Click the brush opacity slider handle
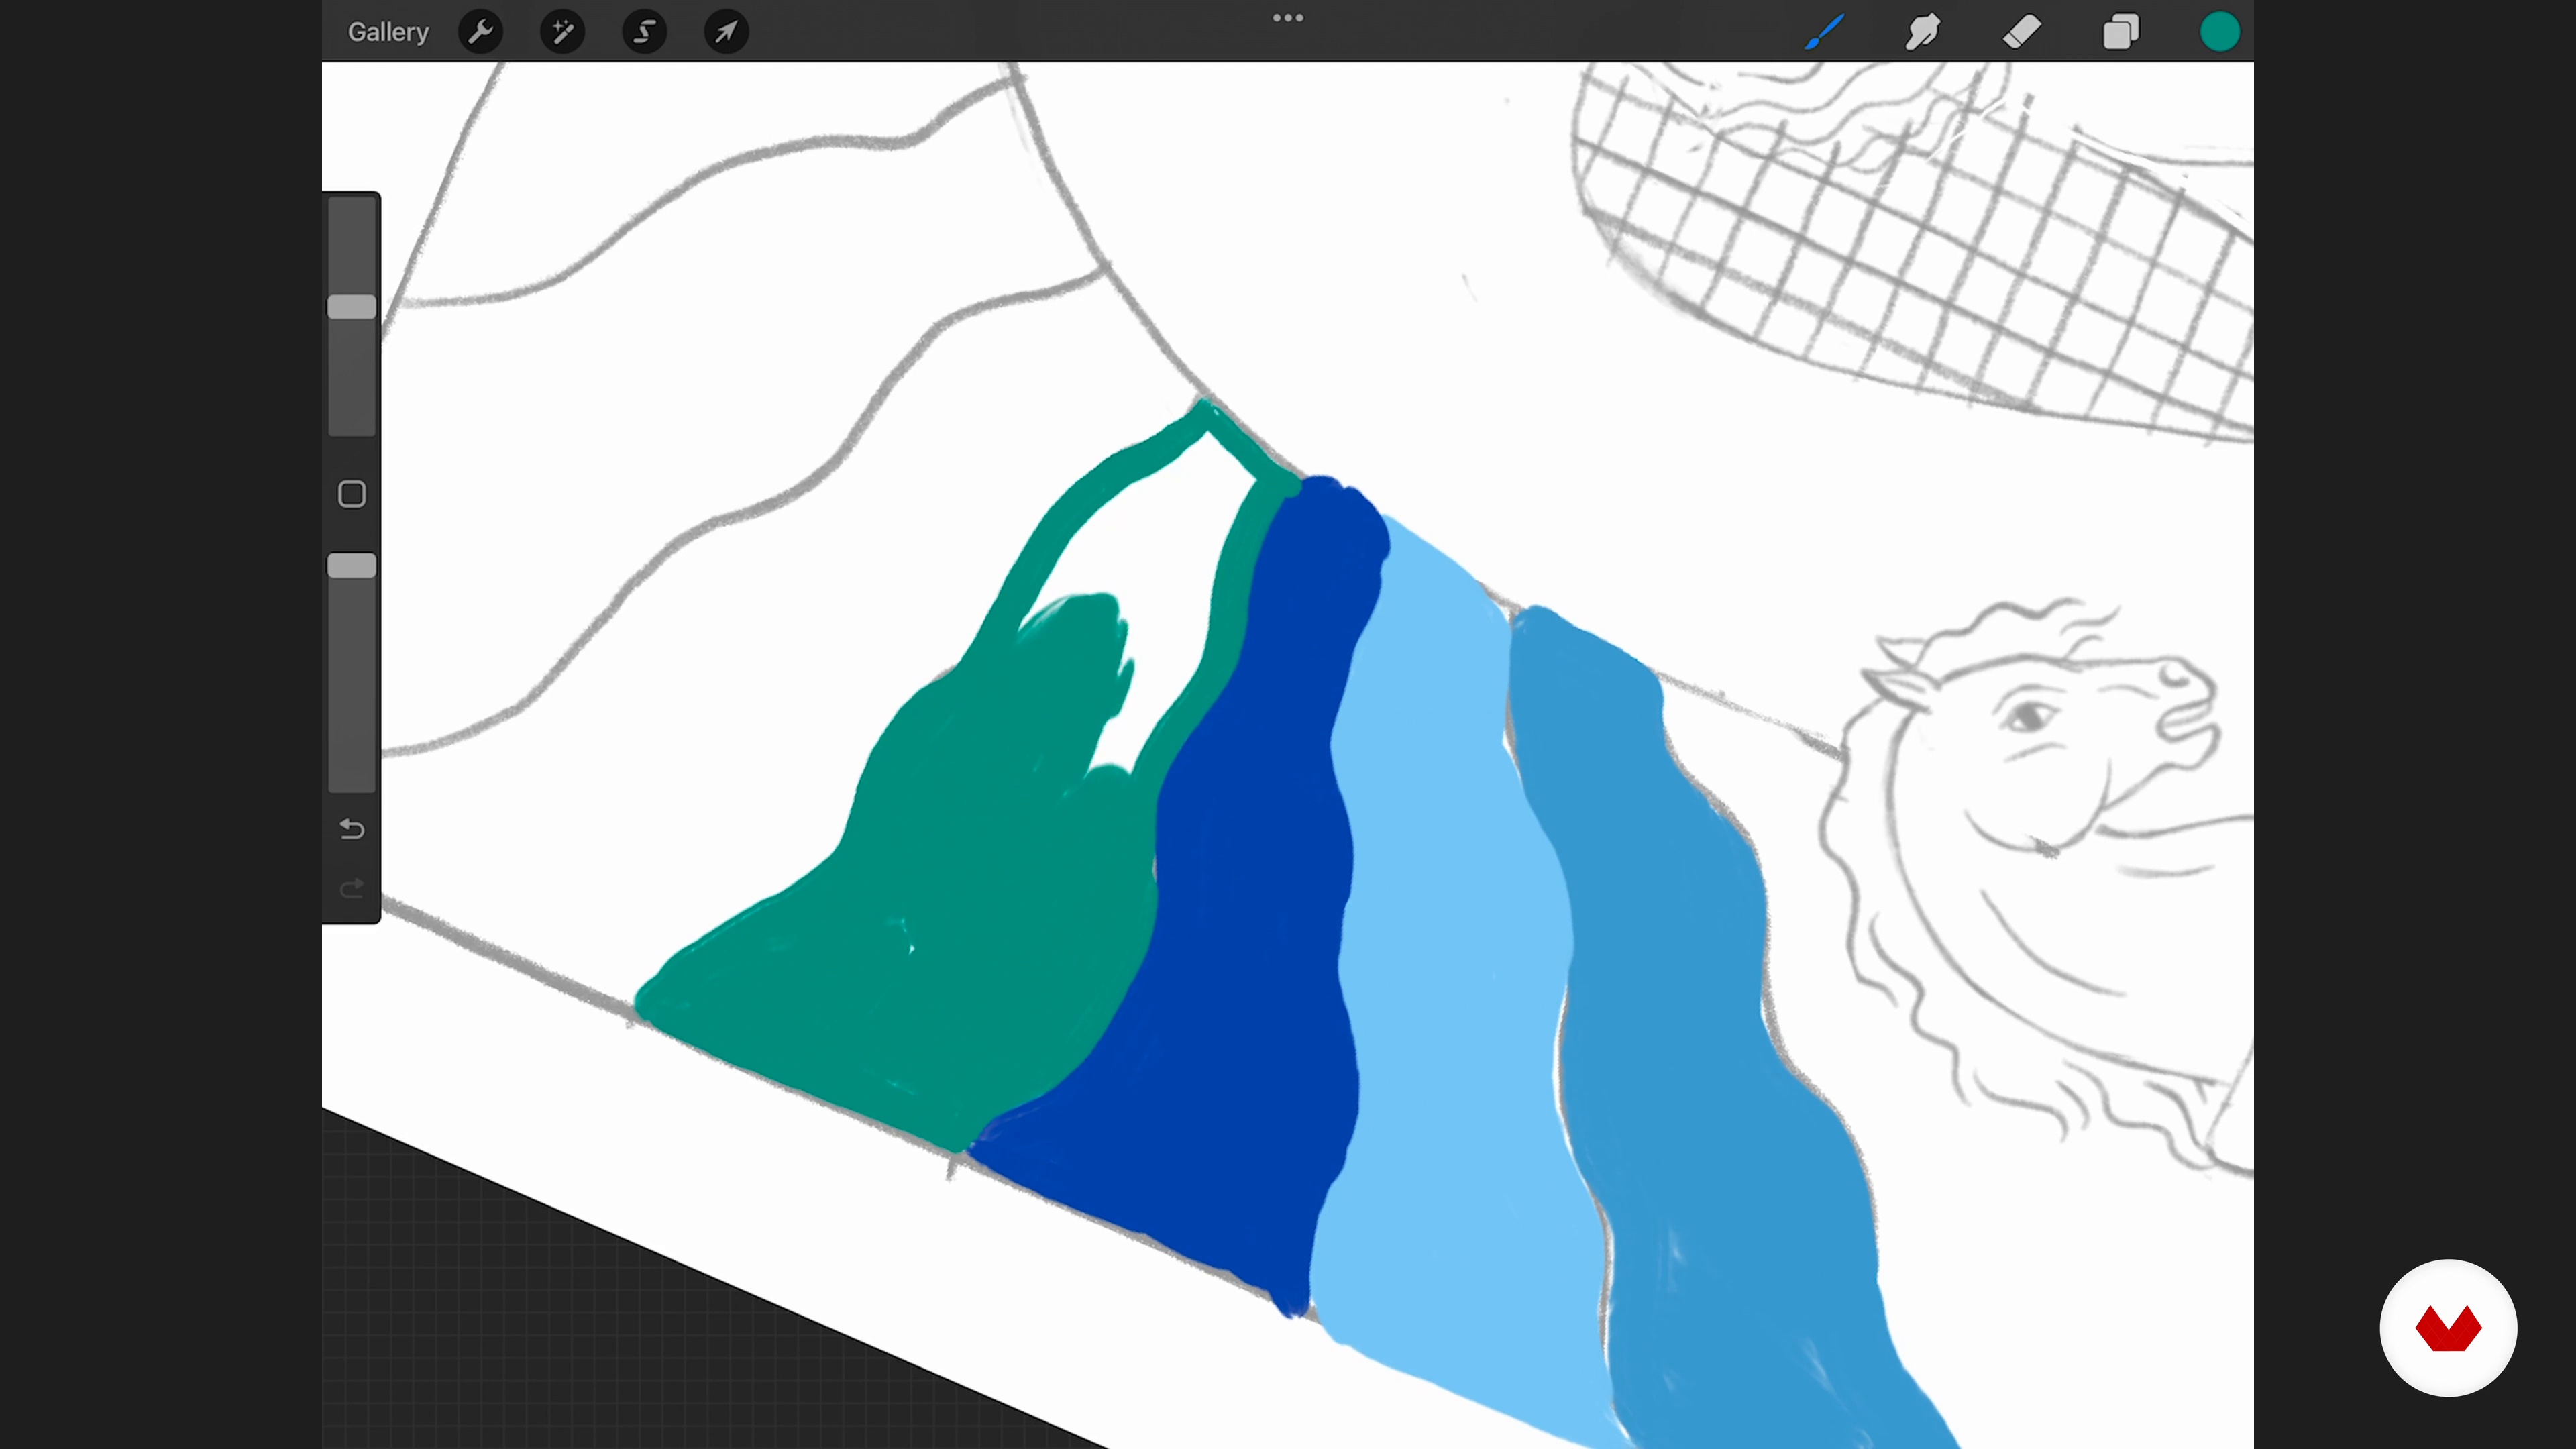The height and width of the screenshot is (1449, 2576). coord(352,566)
